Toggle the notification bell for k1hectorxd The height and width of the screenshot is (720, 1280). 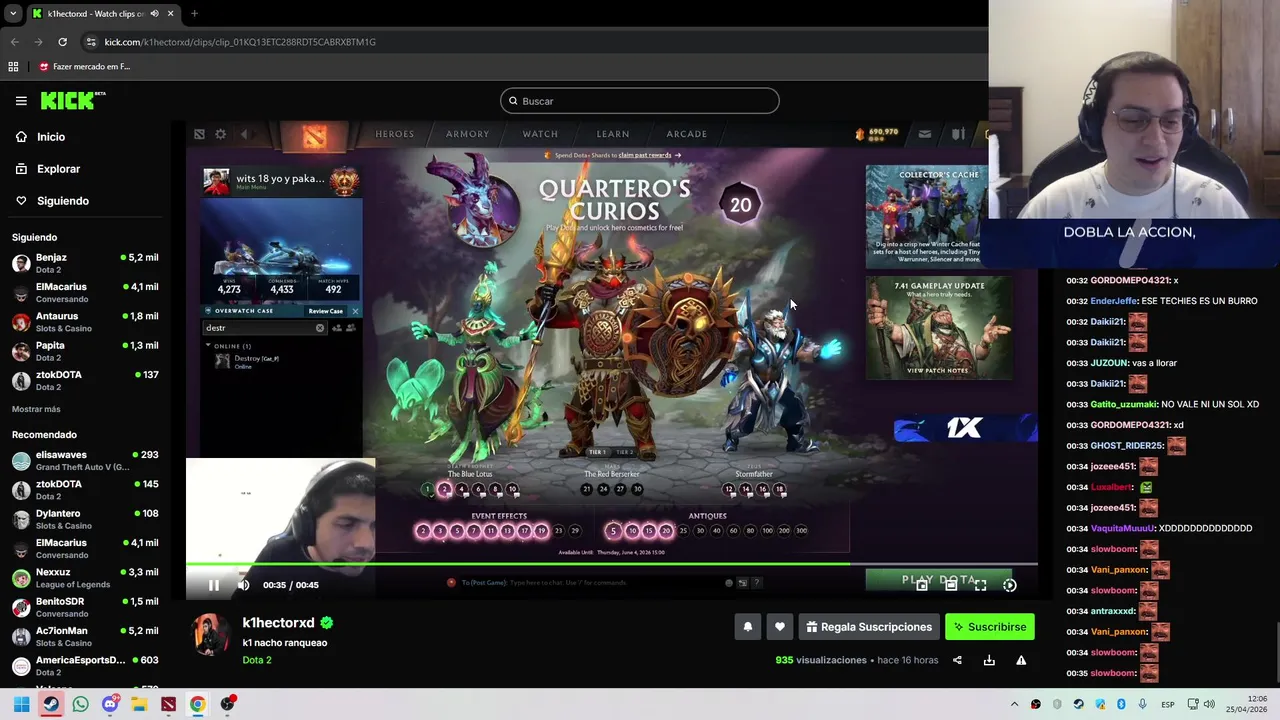747,627
